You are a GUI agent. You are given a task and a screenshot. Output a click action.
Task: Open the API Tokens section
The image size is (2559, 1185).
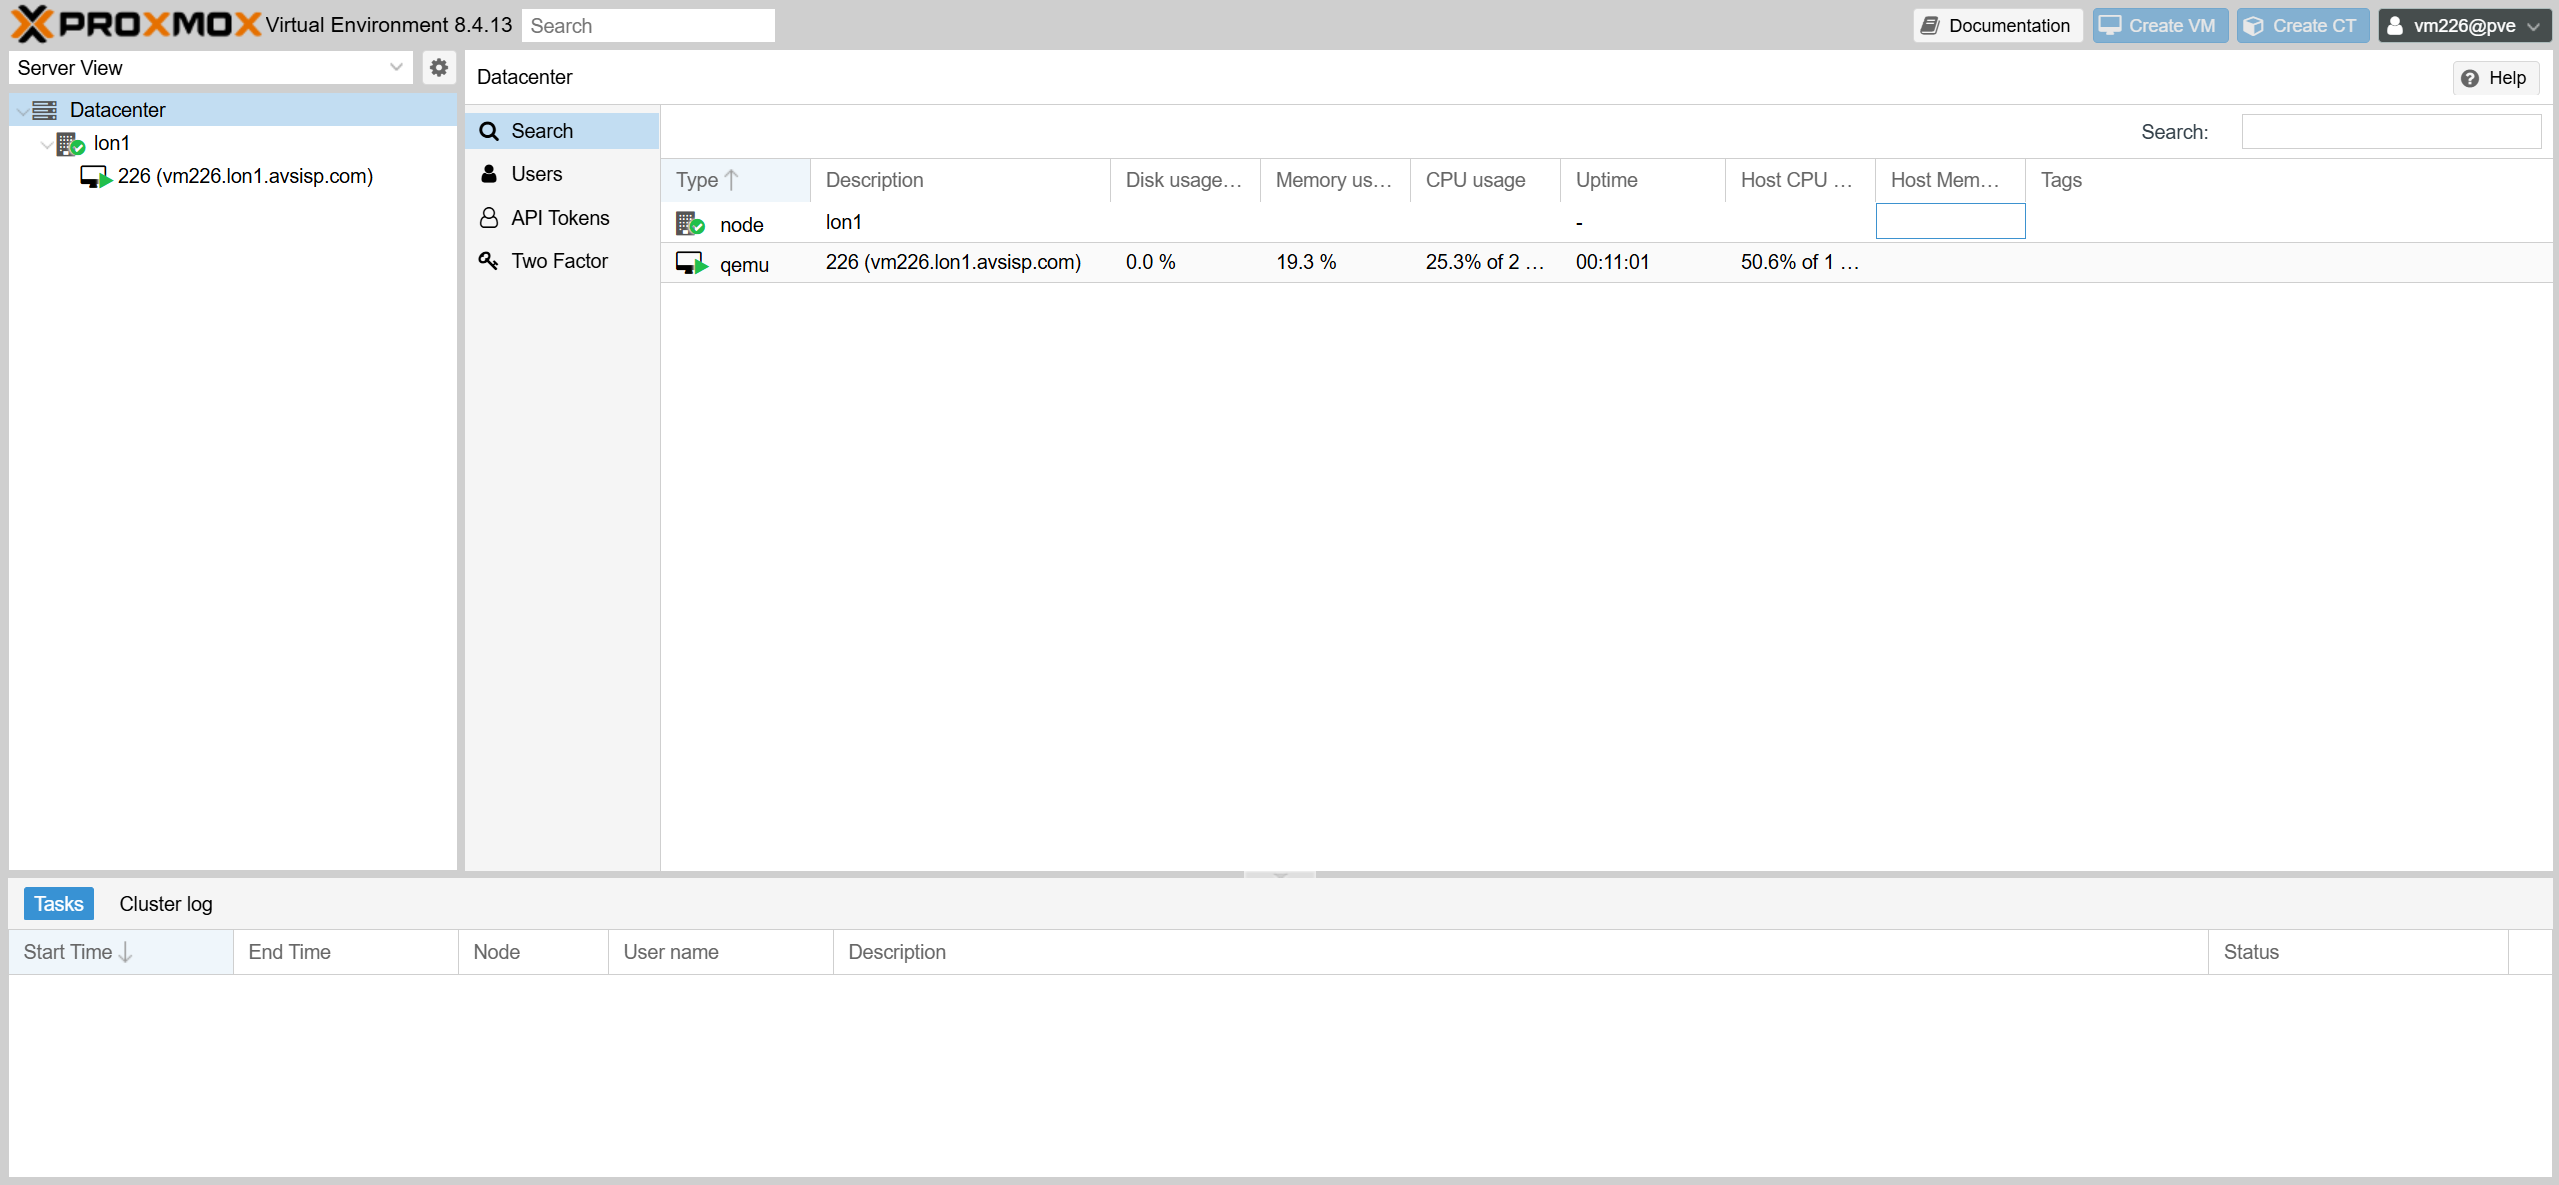[562, 218]
